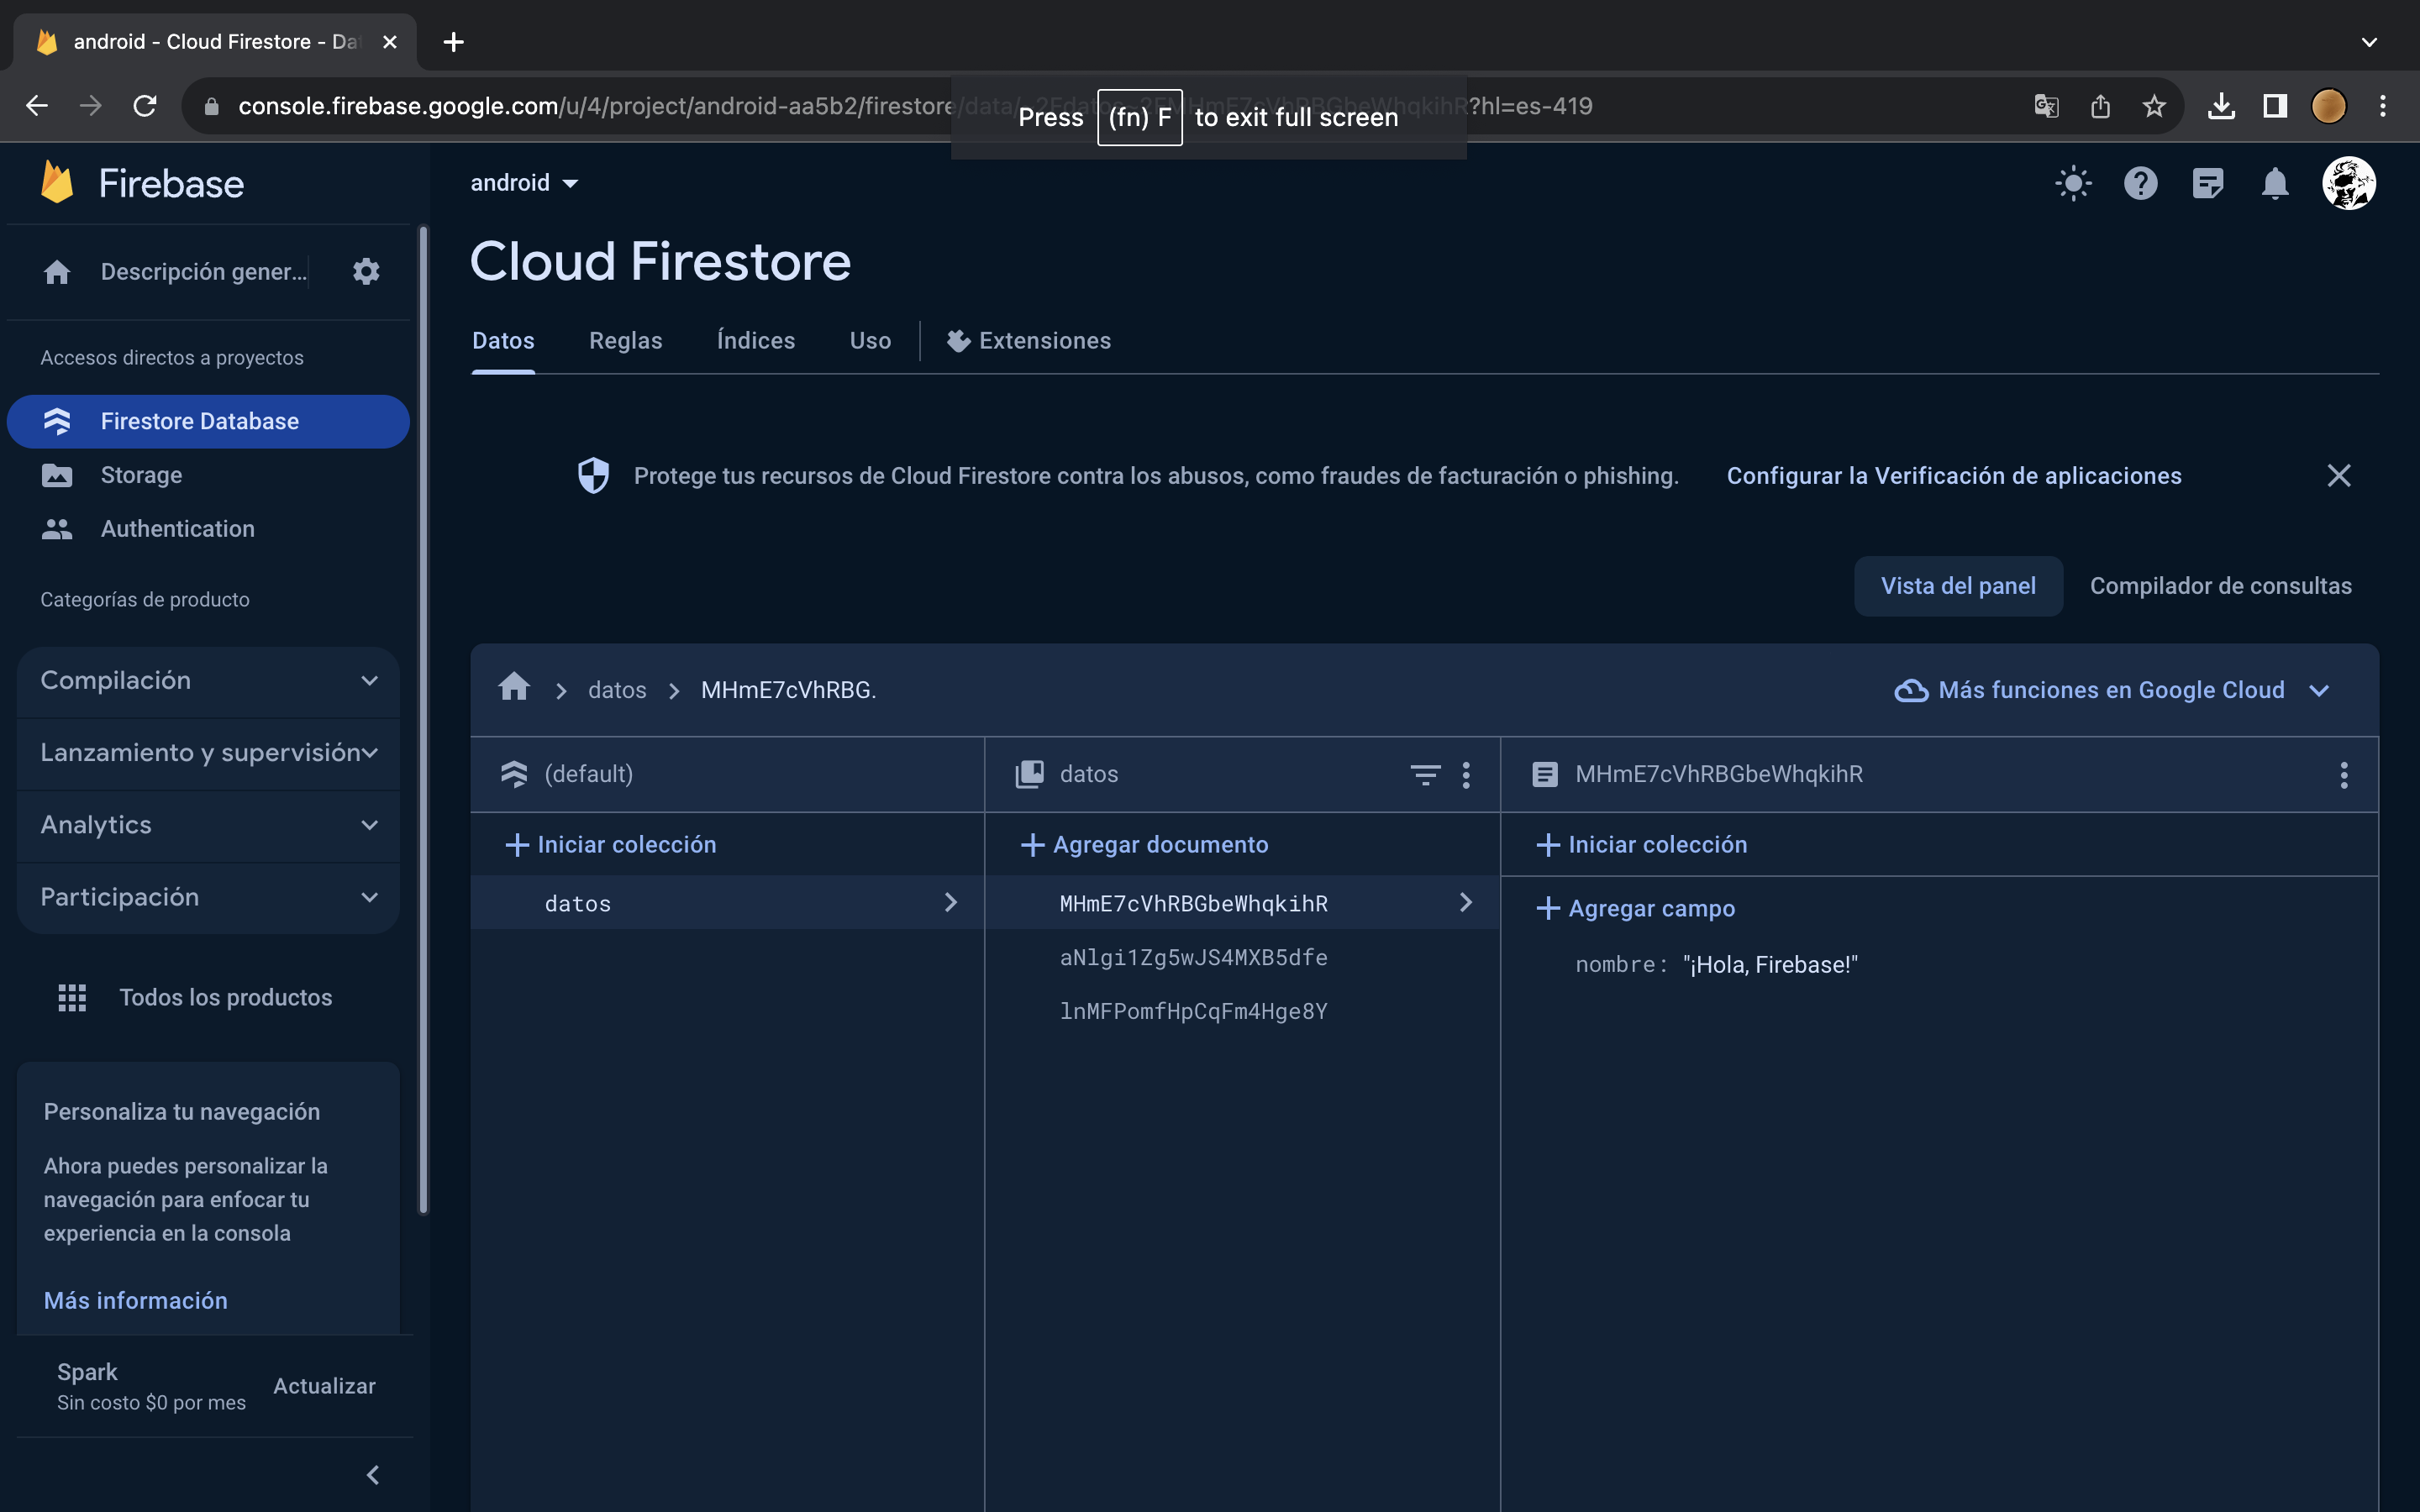
Task: Toggle the light/dark theme sun icon
Action: [x=2073, y=184]
